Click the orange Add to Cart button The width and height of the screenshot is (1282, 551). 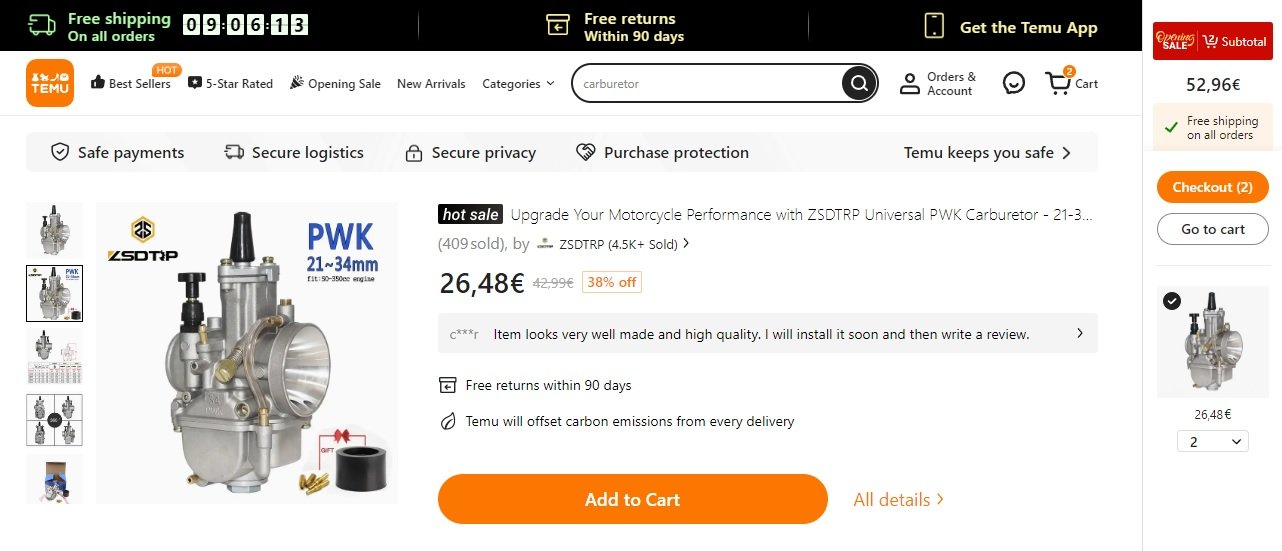[x=632, y=499]
